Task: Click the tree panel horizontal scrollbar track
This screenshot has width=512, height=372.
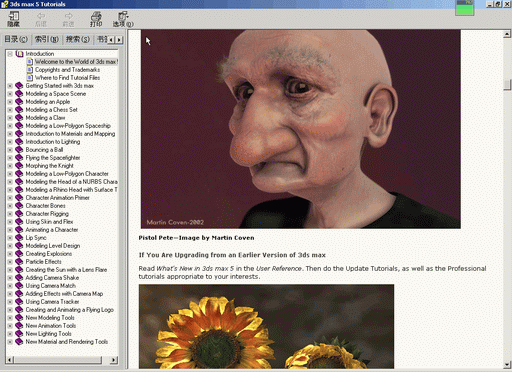Action: pyautogui.click(x=106, y=360)
